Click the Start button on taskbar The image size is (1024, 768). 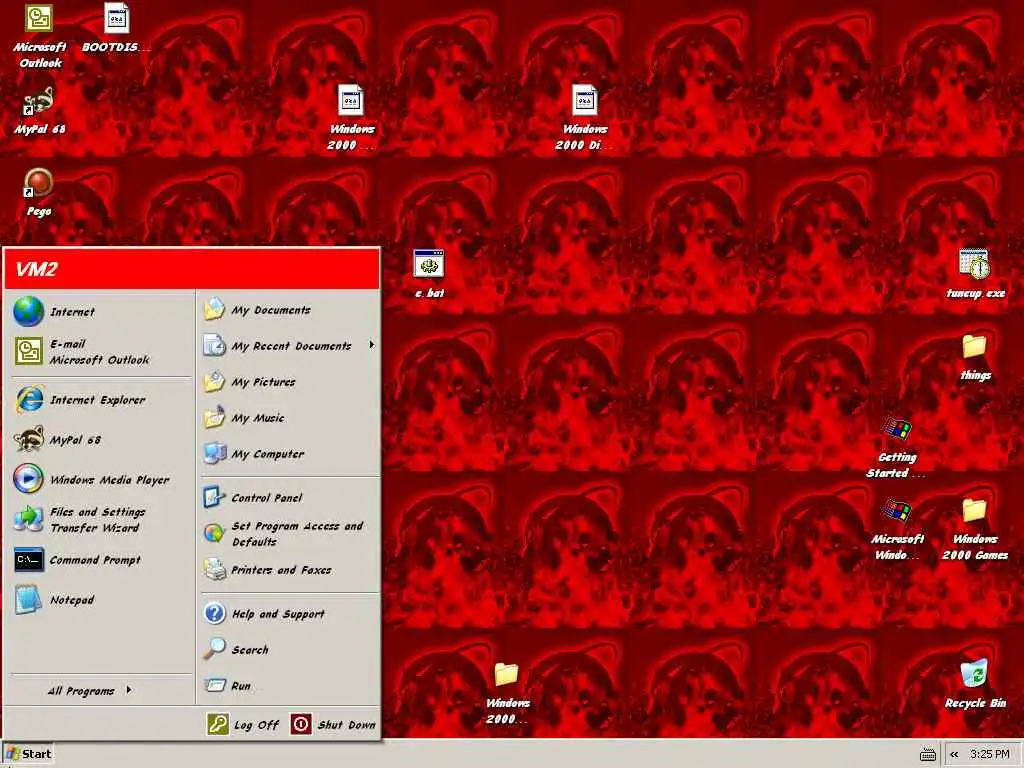pyautogui.click(x=27, y=754)
